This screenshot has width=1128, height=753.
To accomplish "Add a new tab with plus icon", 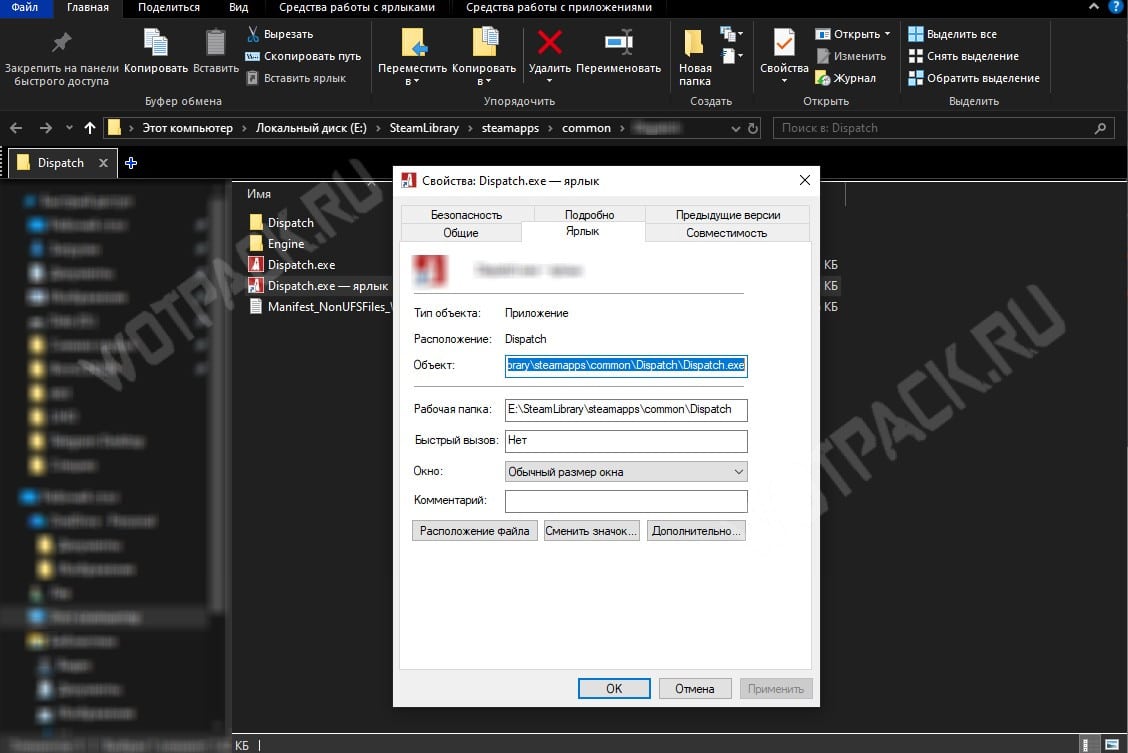I will click(x=130, y=163).
